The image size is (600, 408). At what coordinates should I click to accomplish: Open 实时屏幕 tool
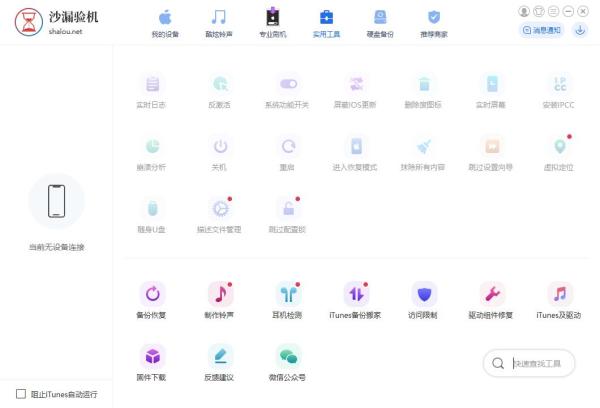point(491,91)
